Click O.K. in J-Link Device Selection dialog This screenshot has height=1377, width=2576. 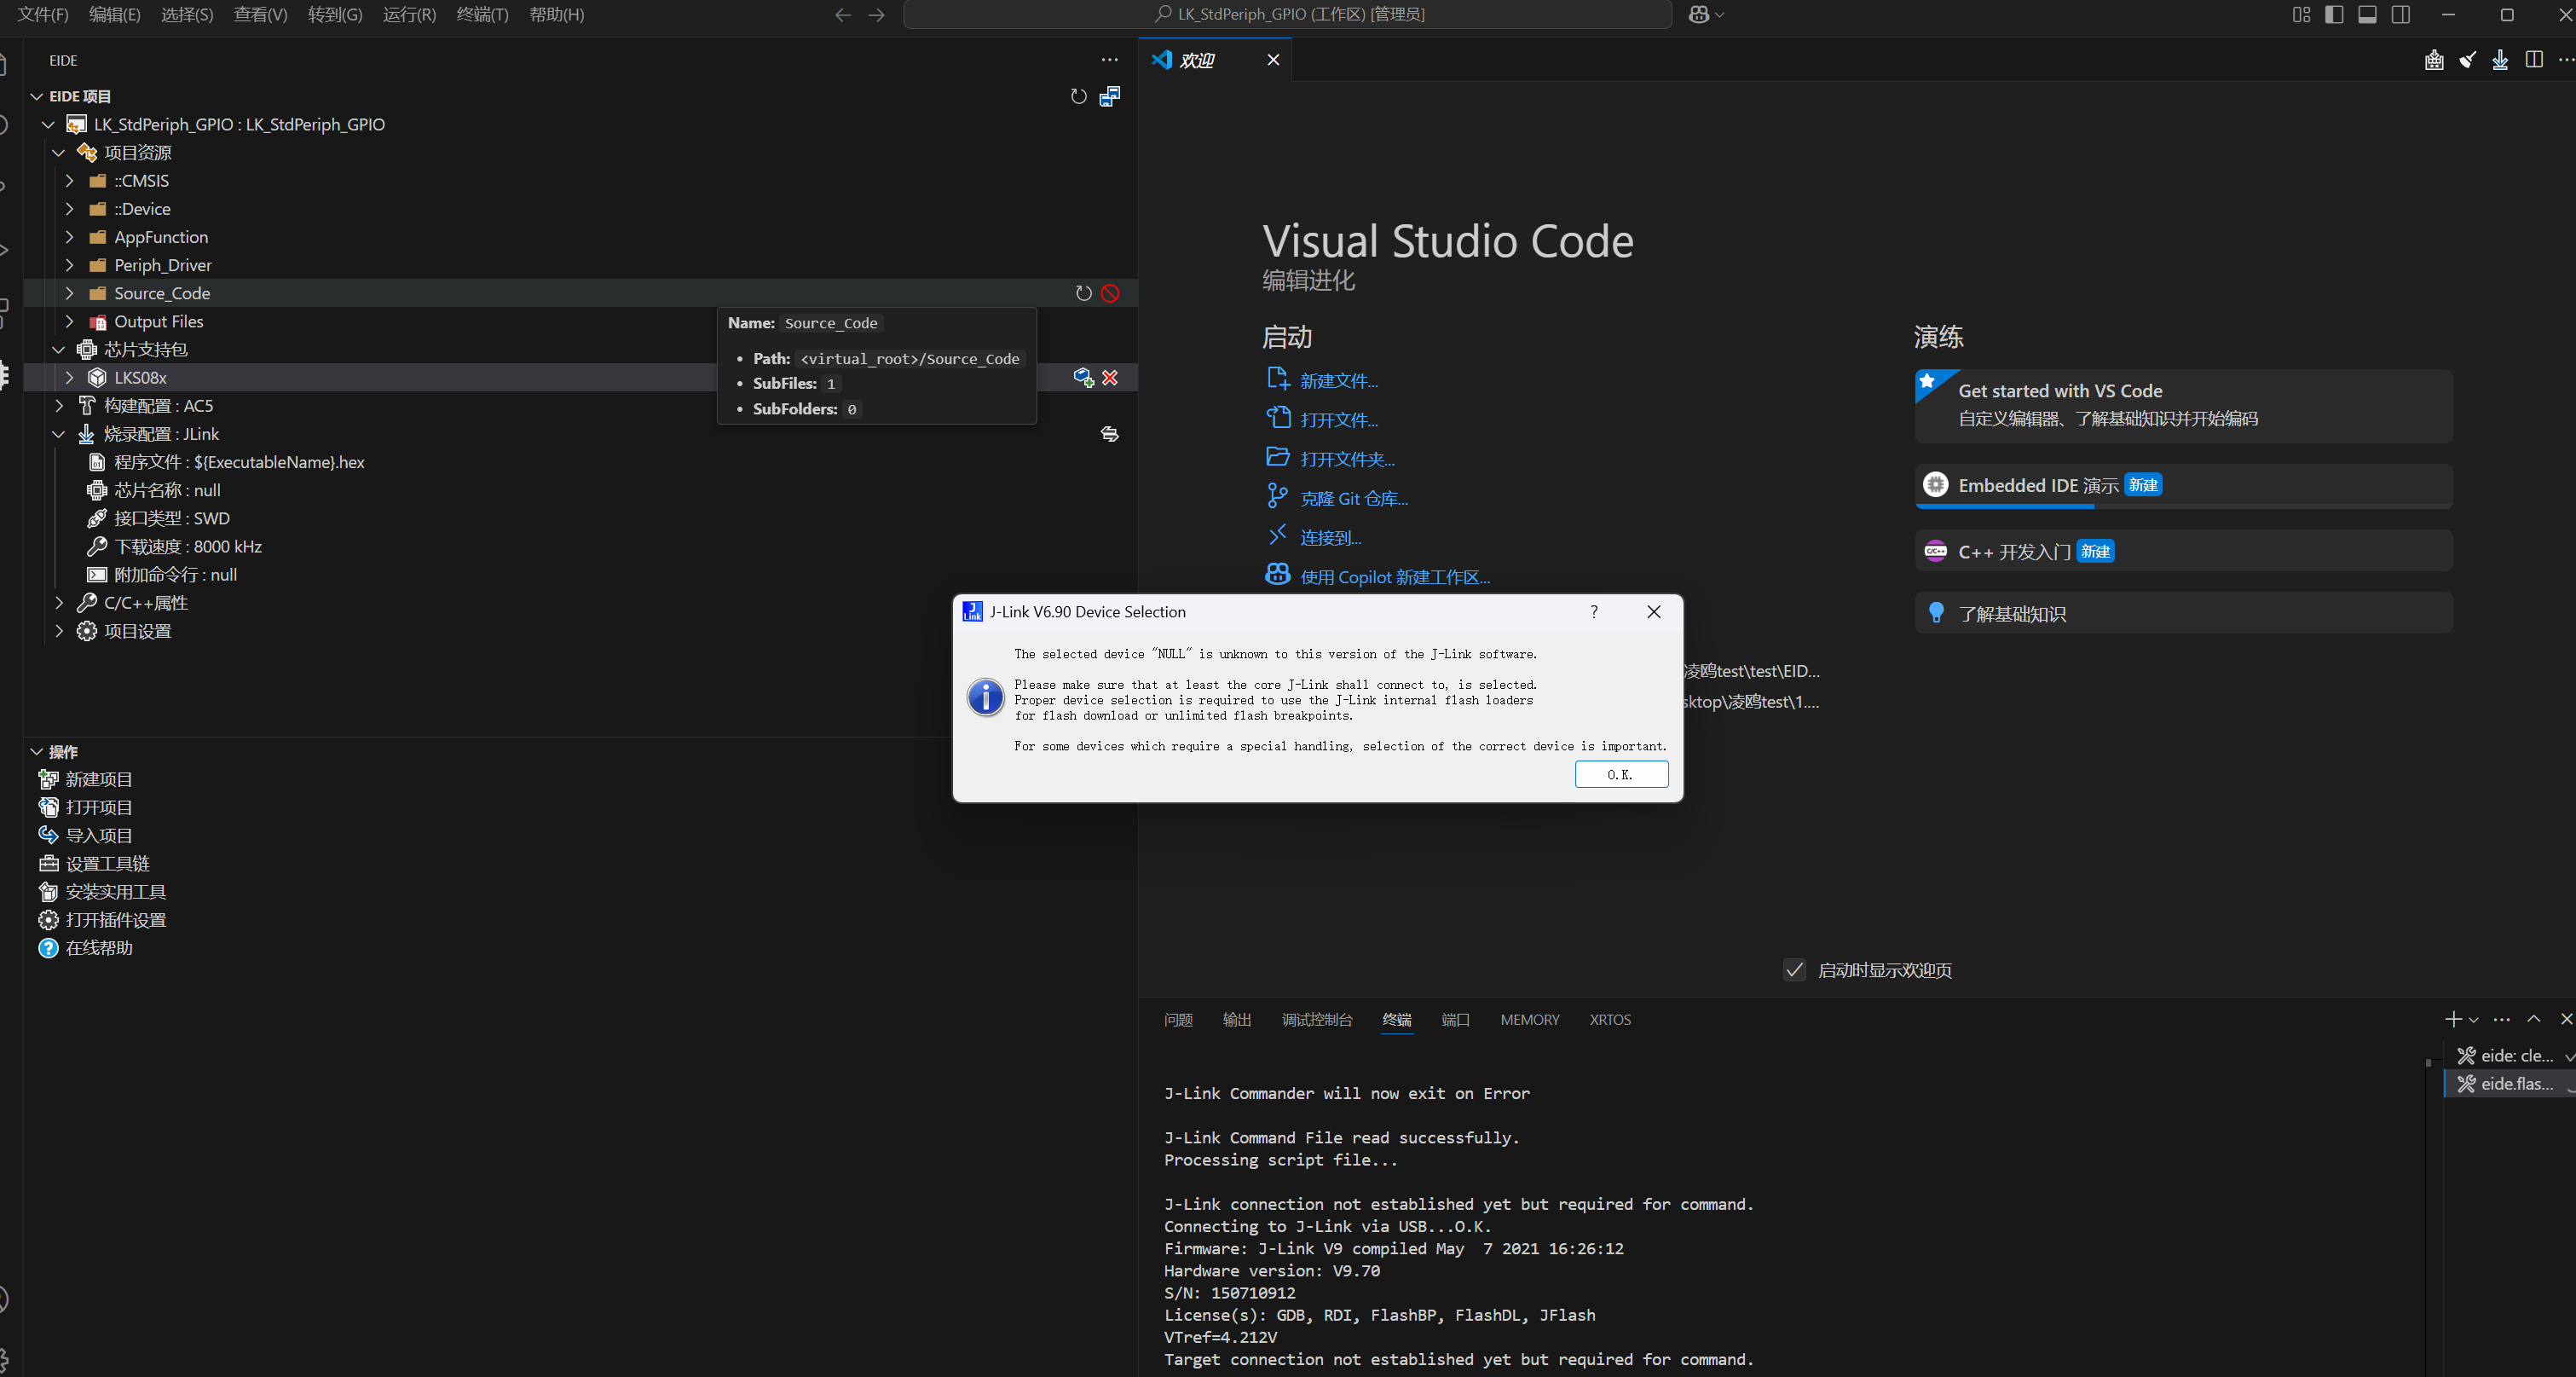(1621, 774)
